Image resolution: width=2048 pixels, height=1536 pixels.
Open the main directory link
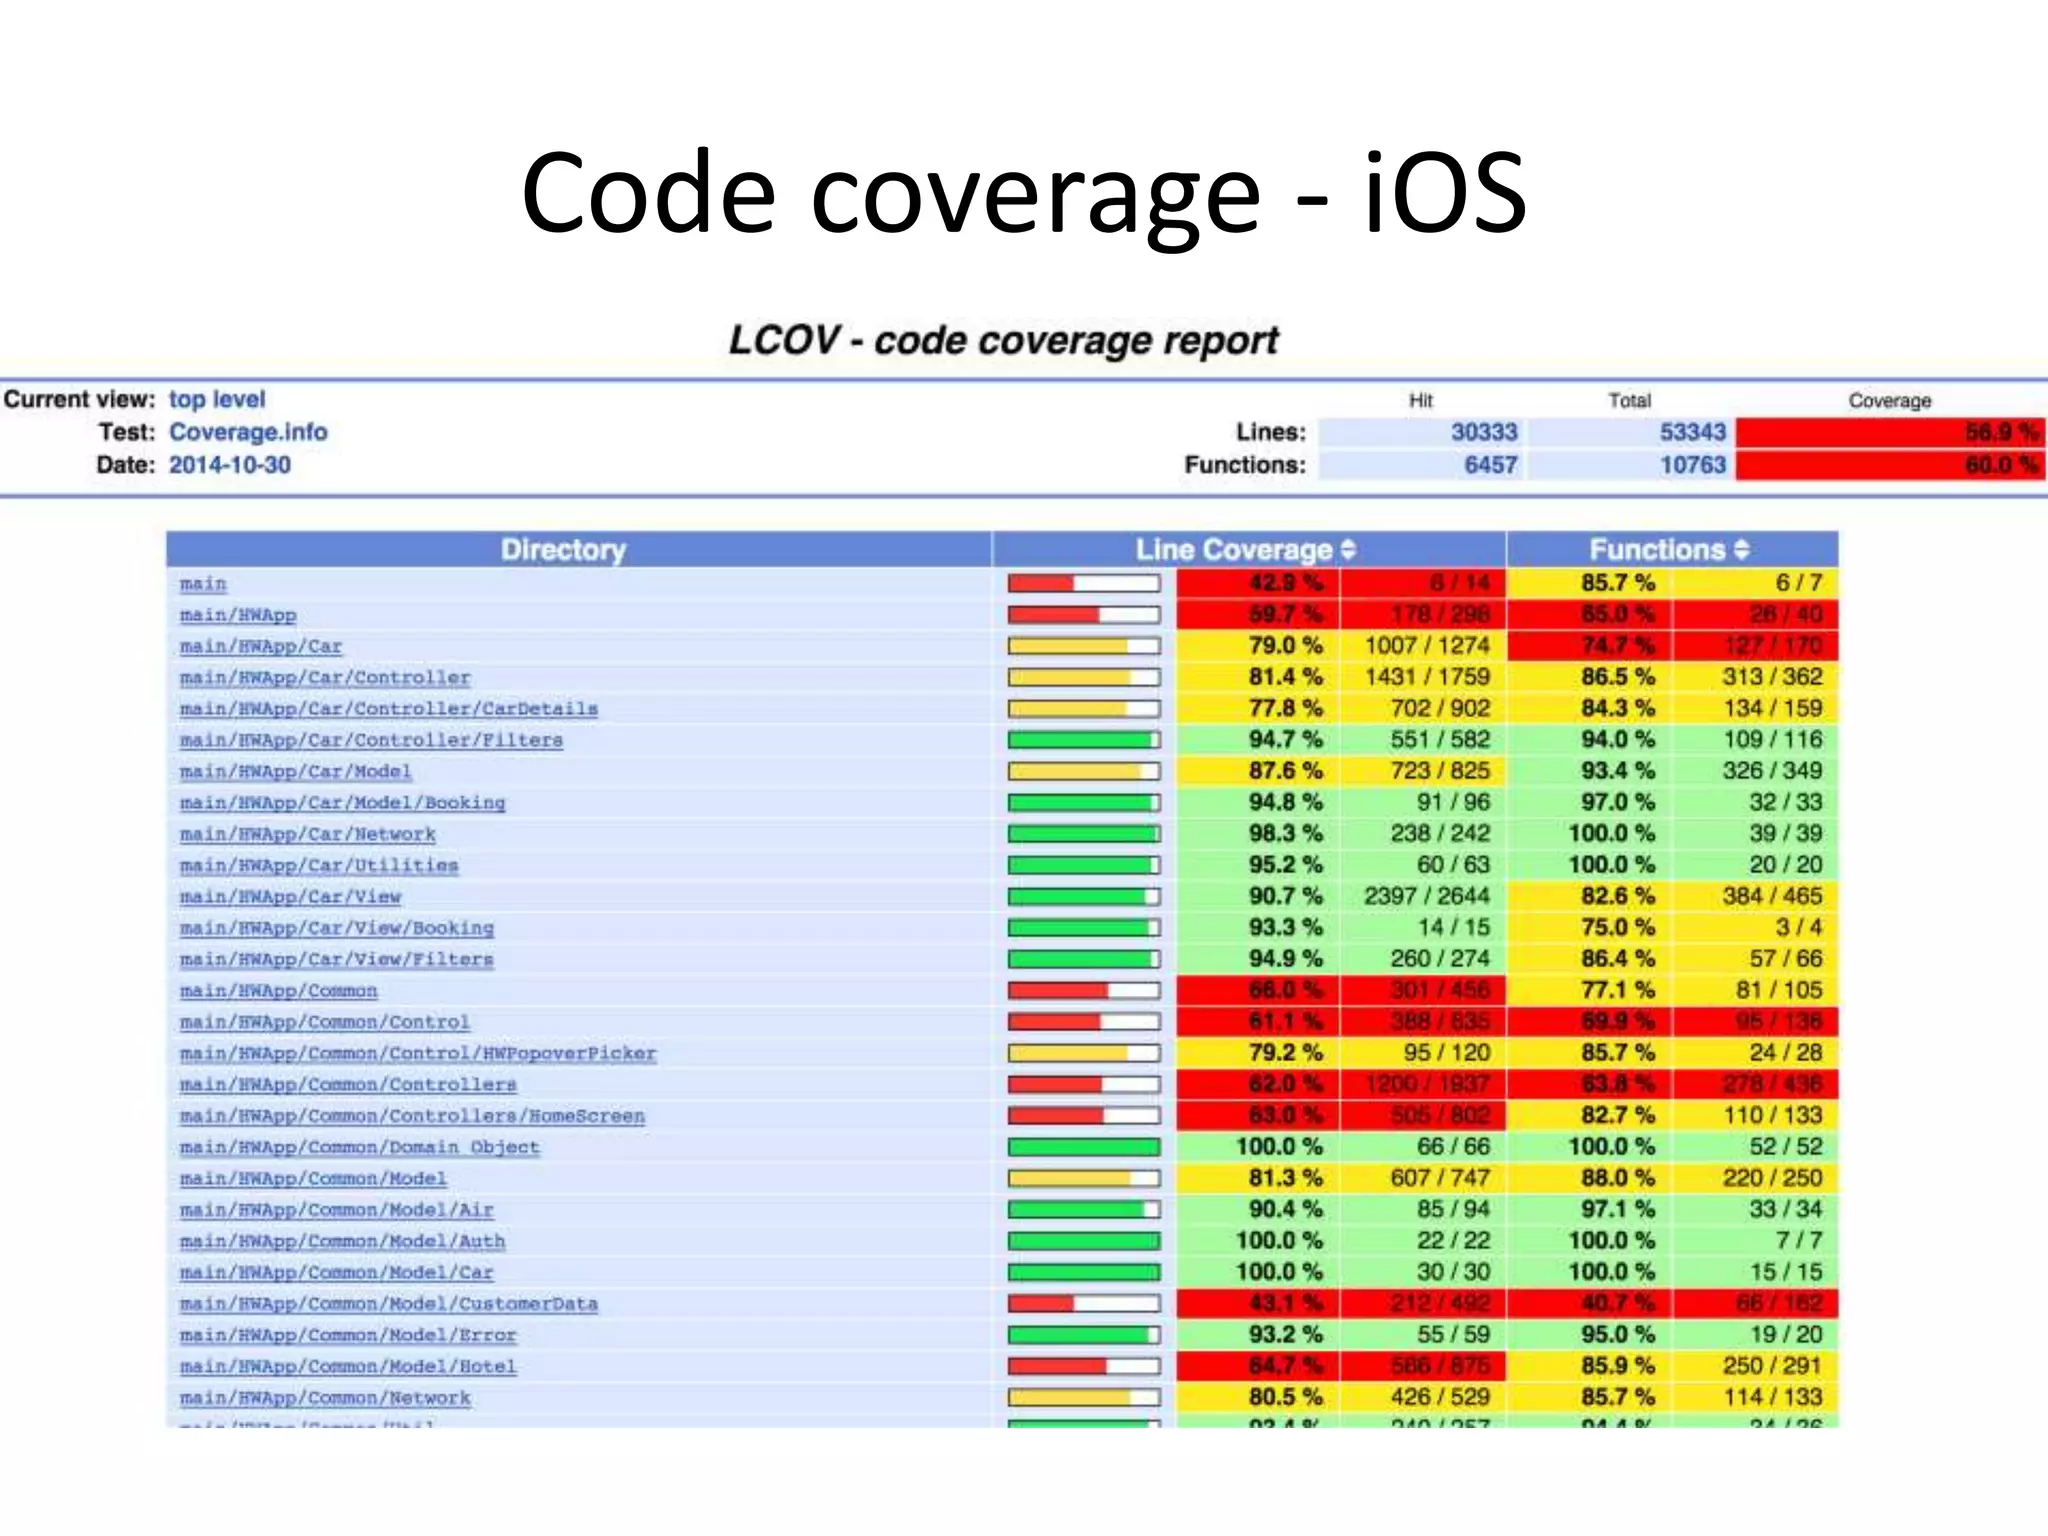point(203,583)
